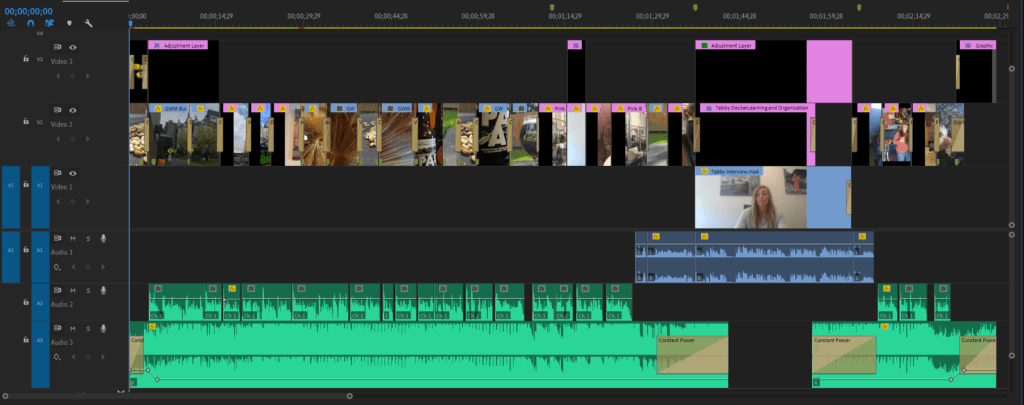
Task: Enable voice-over record microphone on Audio 1
Action: click(x=103, y=238)
